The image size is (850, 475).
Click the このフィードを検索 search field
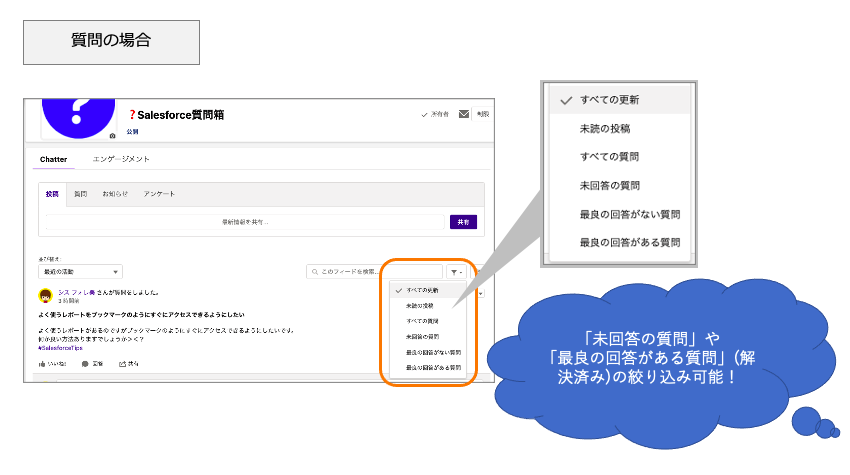(x=375, y=272)
